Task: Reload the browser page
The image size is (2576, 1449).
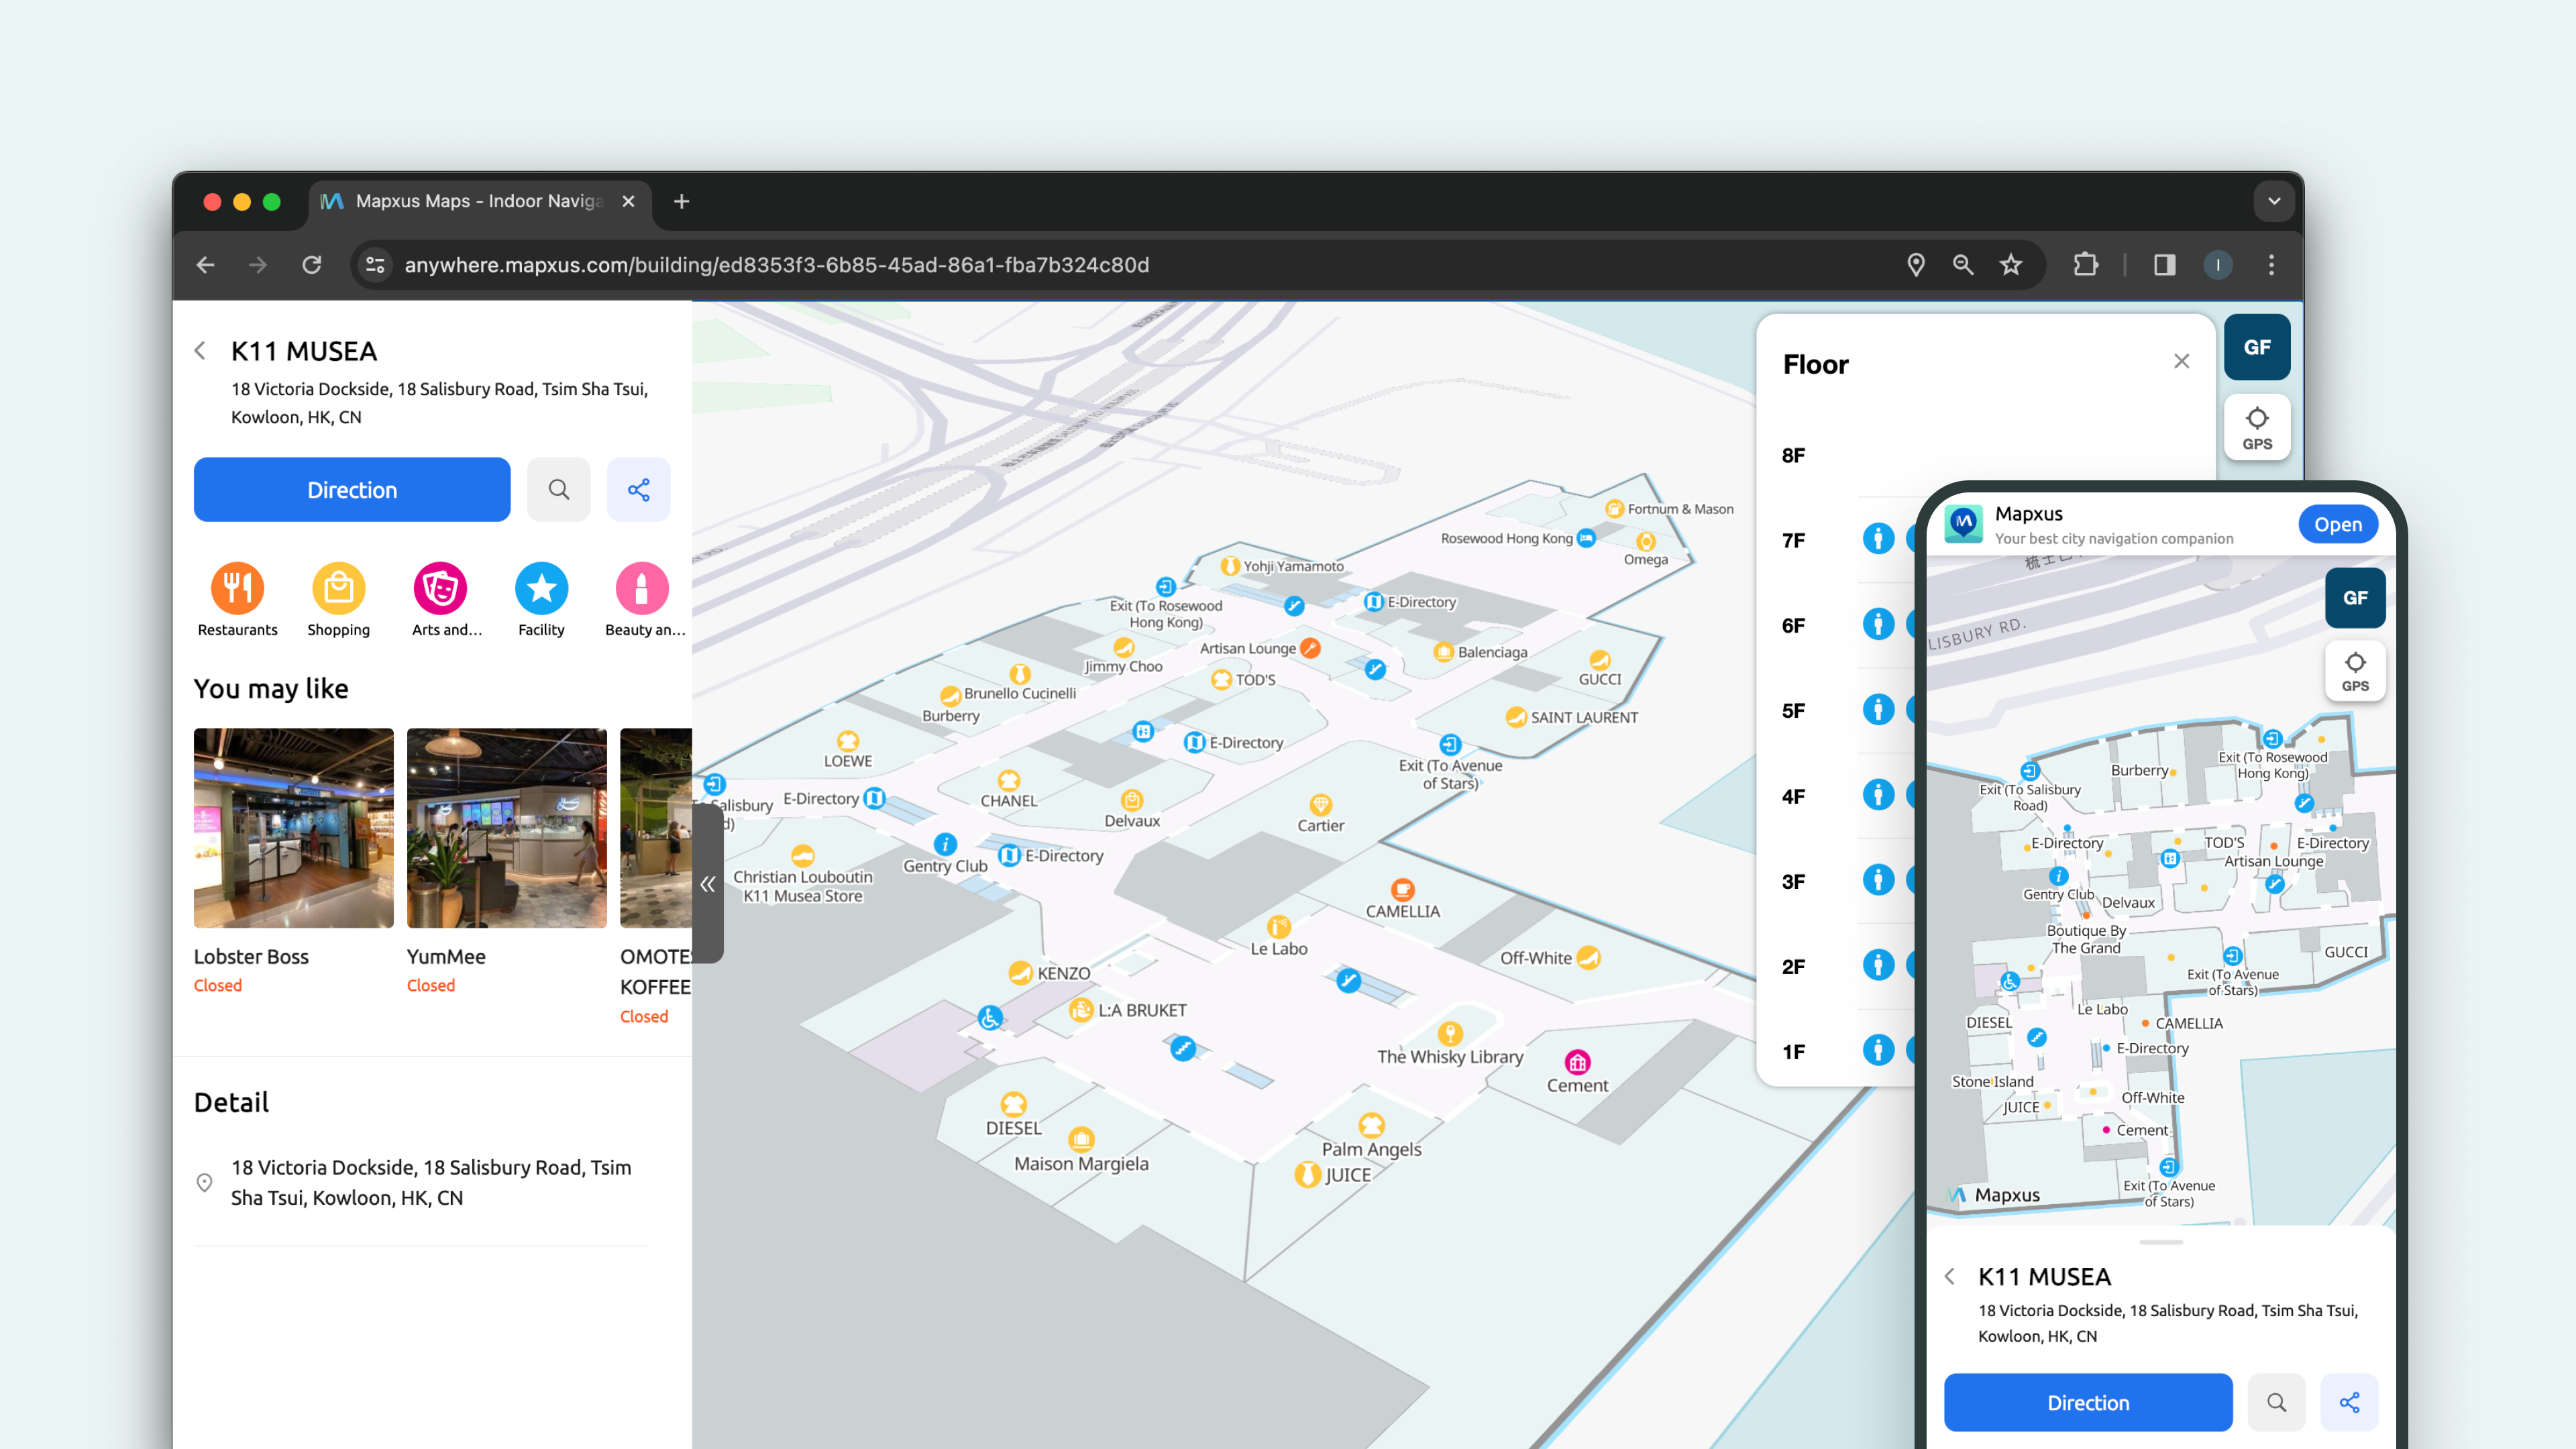Action: pyautogui.click(x=312, y=265)
